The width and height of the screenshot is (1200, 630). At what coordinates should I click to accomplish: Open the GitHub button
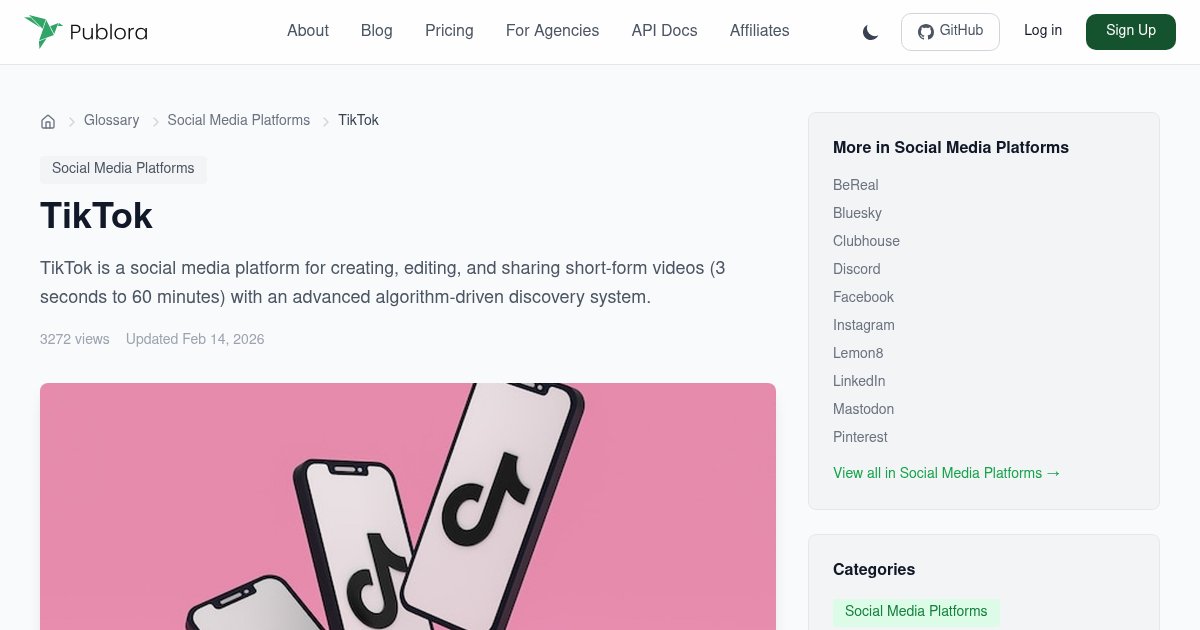950,32
